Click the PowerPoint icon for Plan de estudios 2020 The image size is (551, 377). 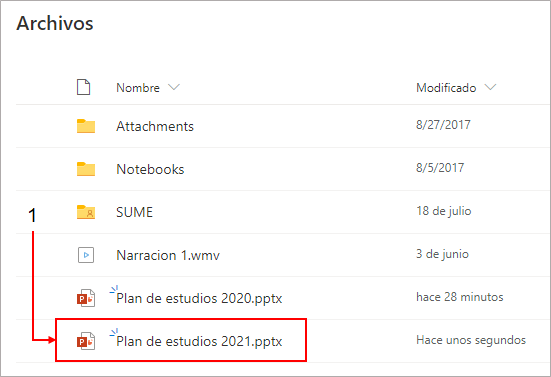(x=86, y=298)
